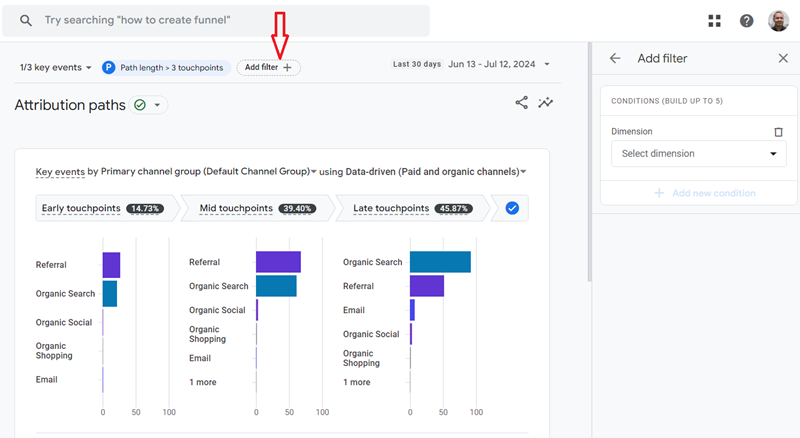The image size is (800, 438).
Task: Open the insights sparkline icon
Action: pyautogui.click(x=545, y=103)
